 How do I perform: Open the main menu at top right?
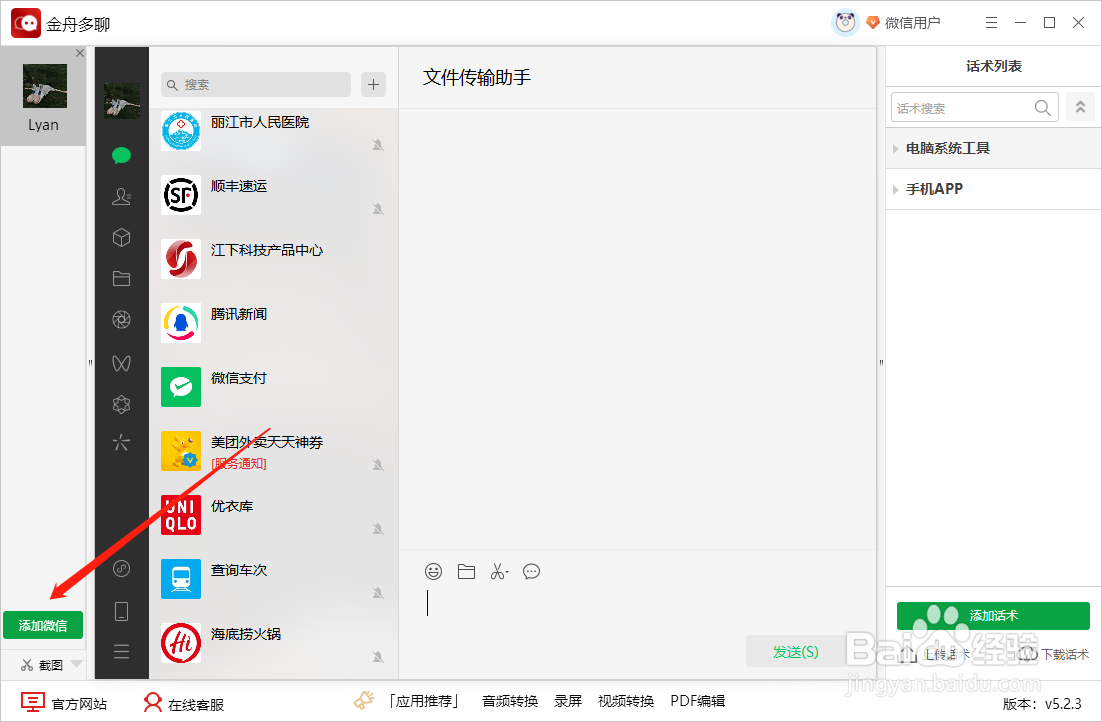[991, 21]
